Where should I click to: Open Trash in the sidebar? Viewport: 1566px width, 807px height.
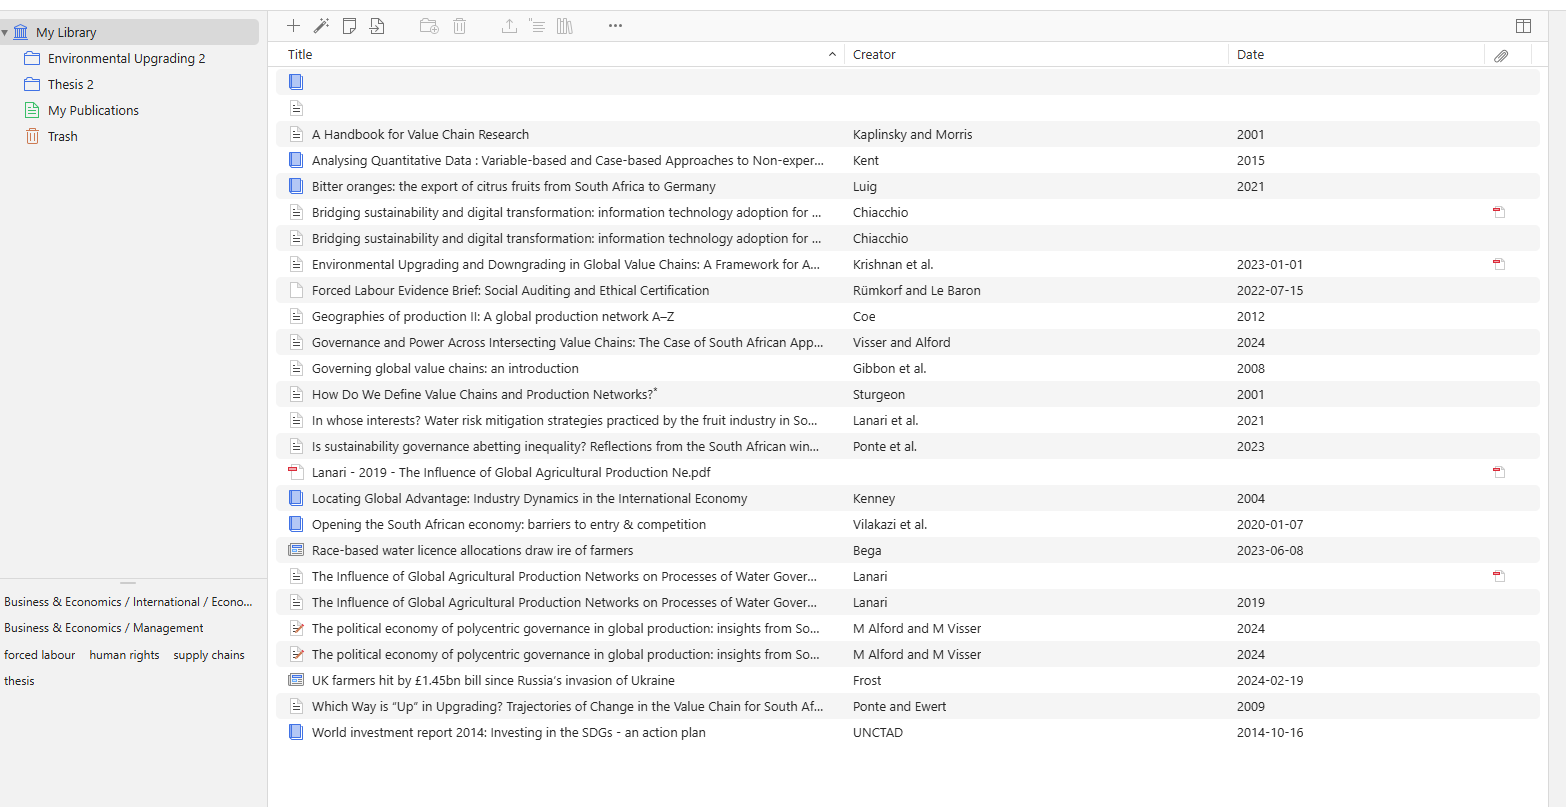62,136
